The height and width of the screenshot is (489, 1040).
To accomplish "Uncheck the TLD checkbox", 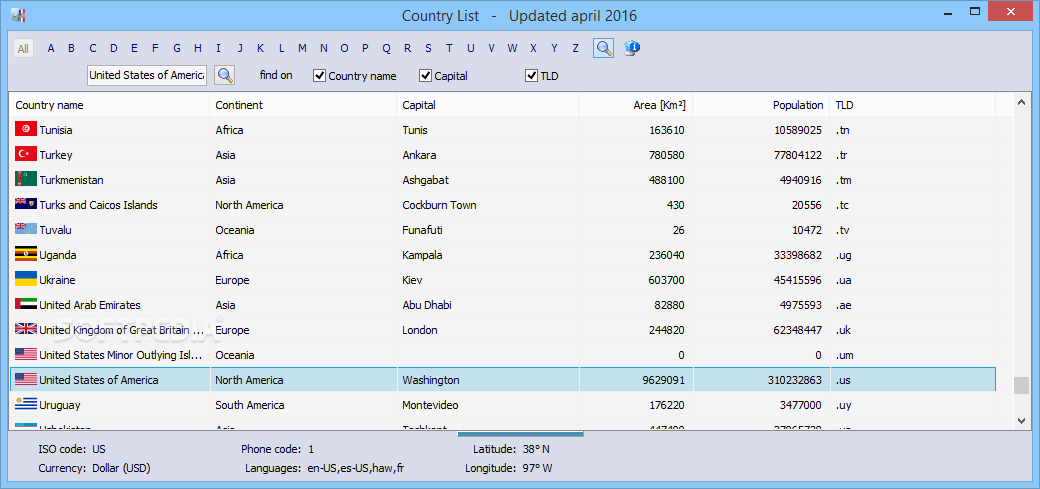I will (x=531, y=76).
